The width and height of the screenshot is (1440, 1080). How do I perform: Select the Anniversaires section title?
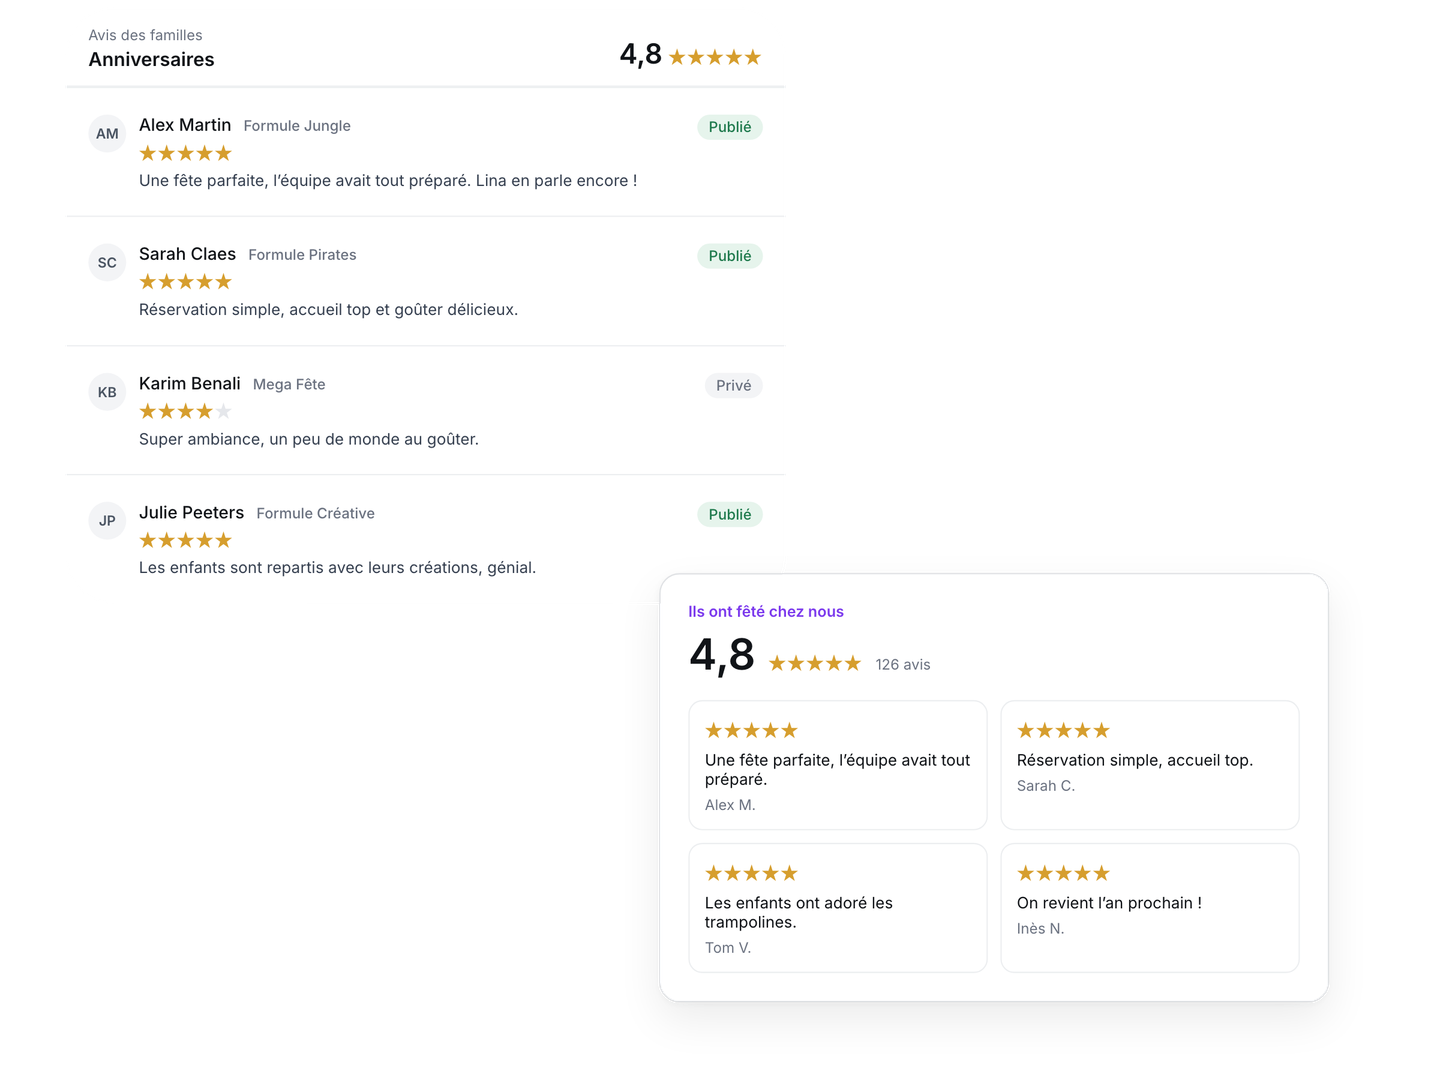point(151,59)
